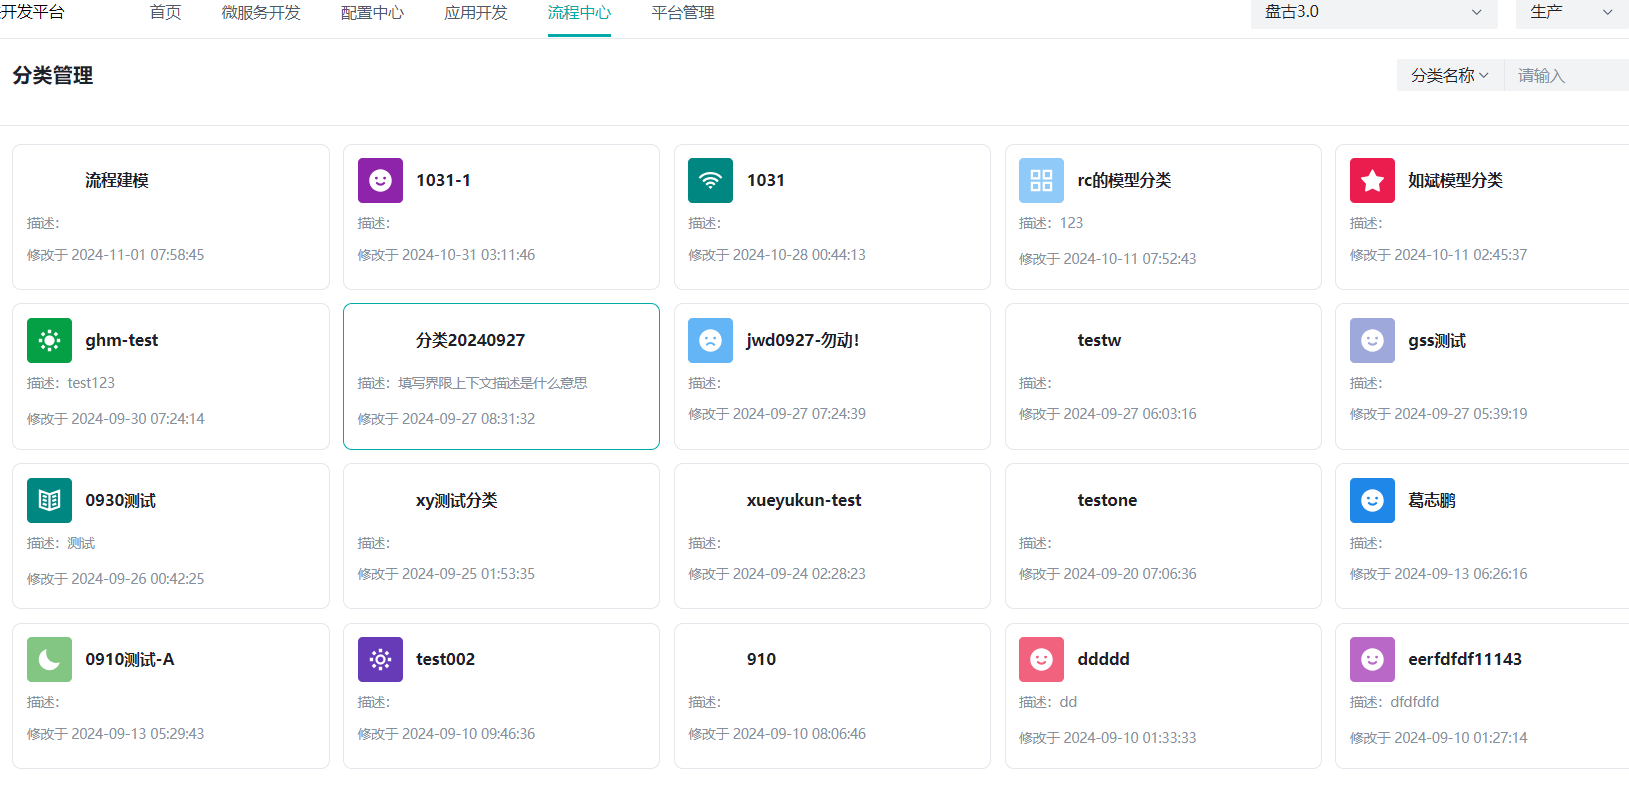Click the lavender smiley icon of gss测试
Viewport: 1629px width, 808px height.
point(1372,340)
